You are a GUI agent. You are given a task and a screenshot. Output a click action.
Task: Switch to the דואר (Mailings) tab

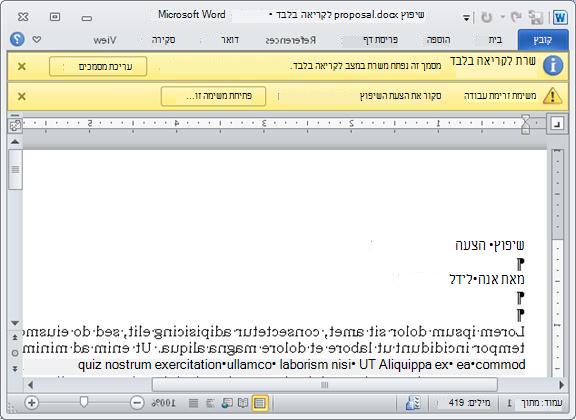click(x=230, y=40)
